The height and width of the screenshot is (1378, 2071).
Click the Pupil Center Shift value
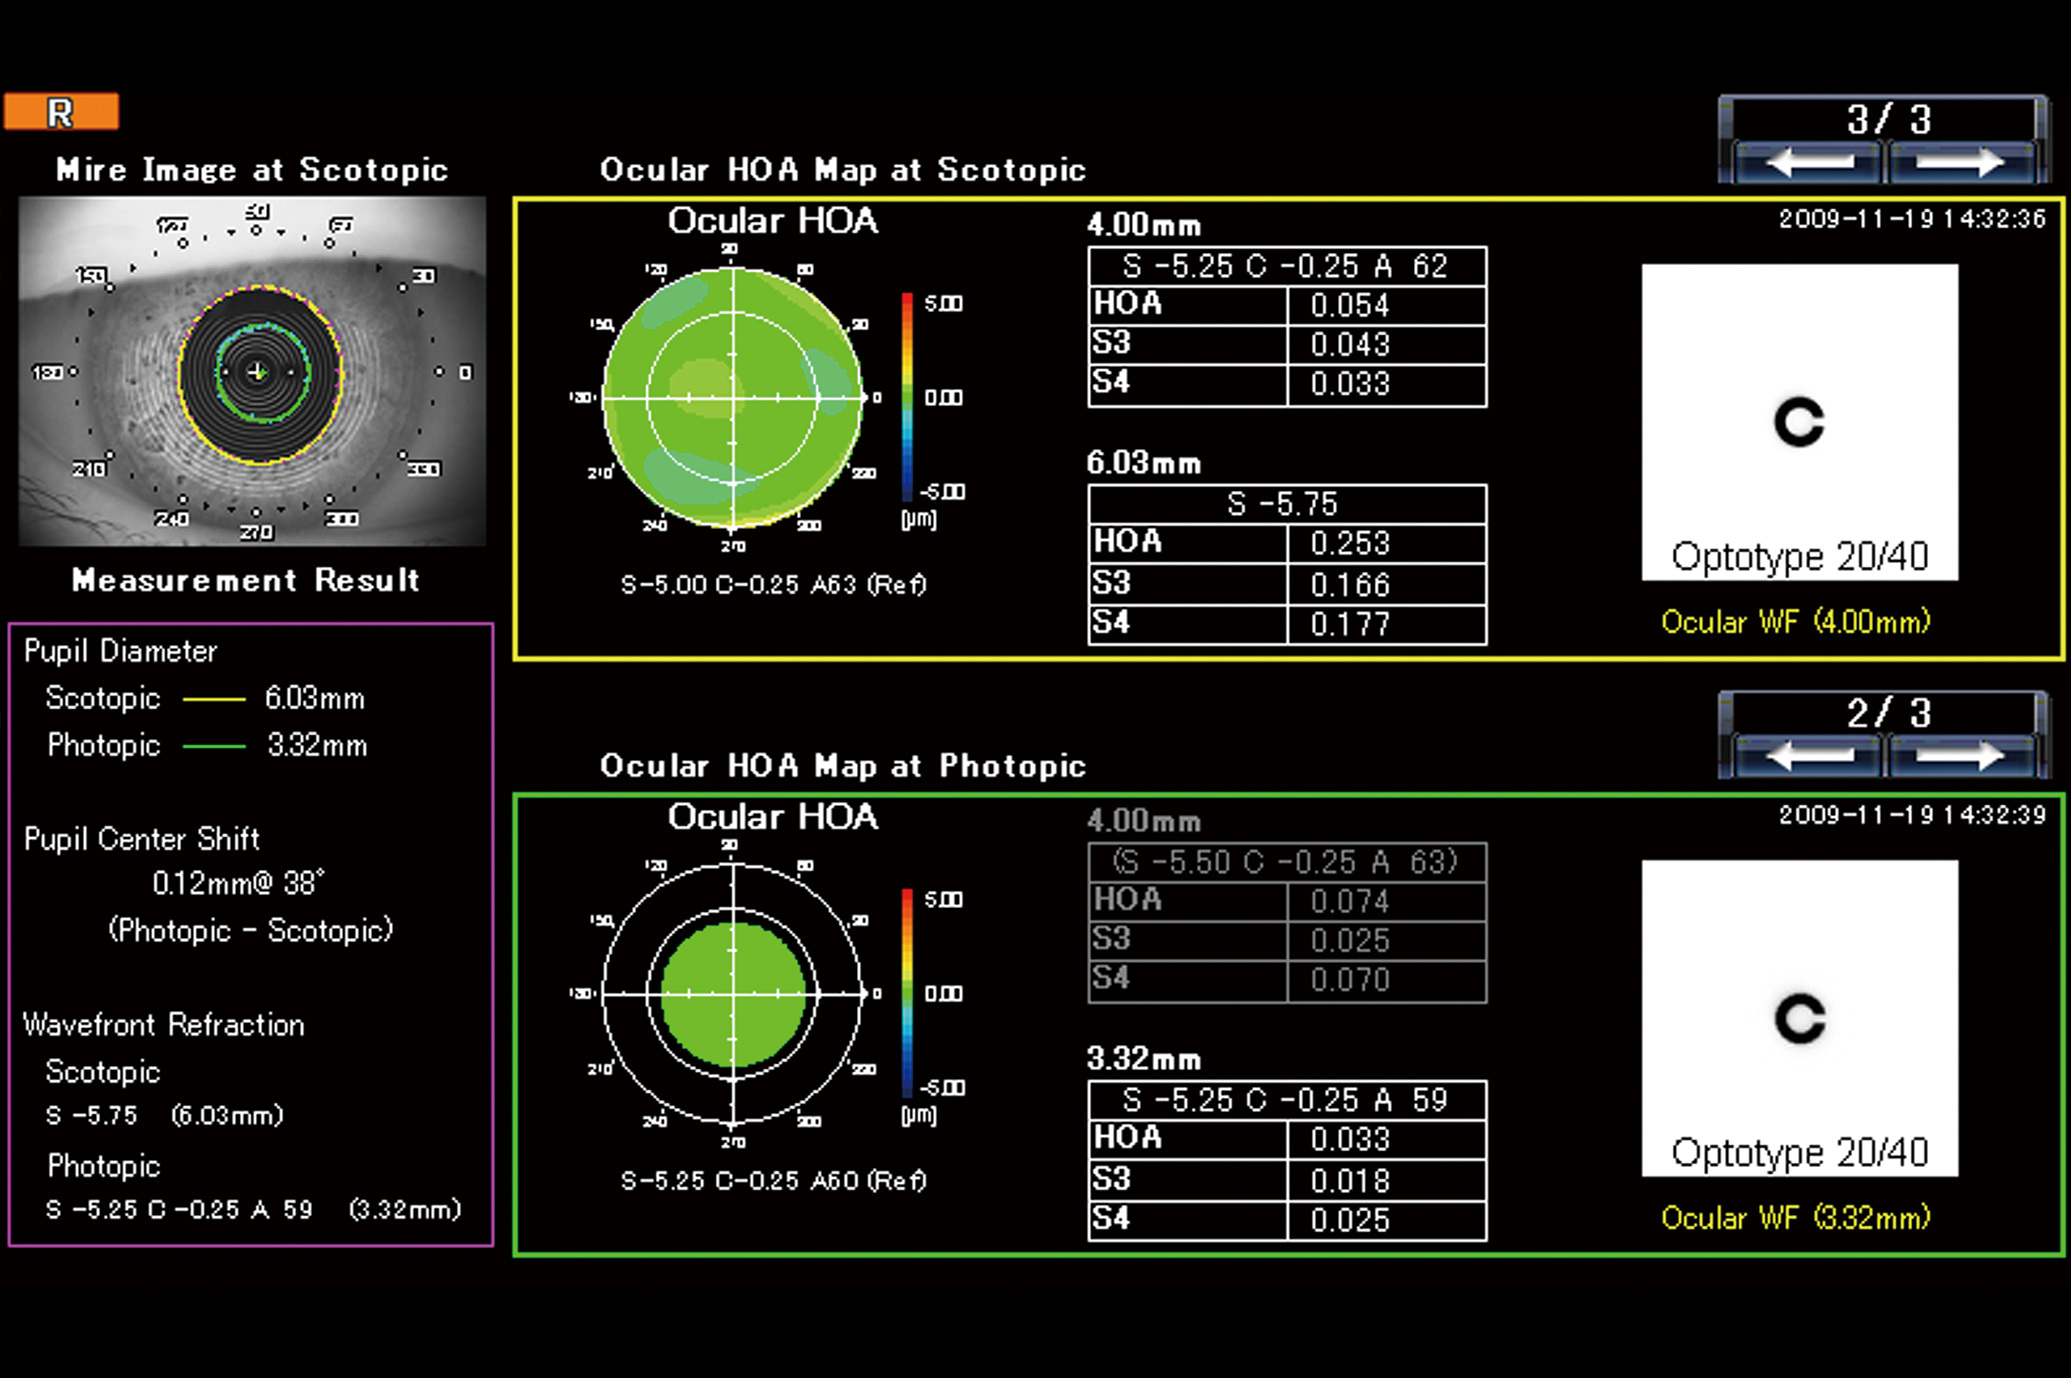pos(238,883)
